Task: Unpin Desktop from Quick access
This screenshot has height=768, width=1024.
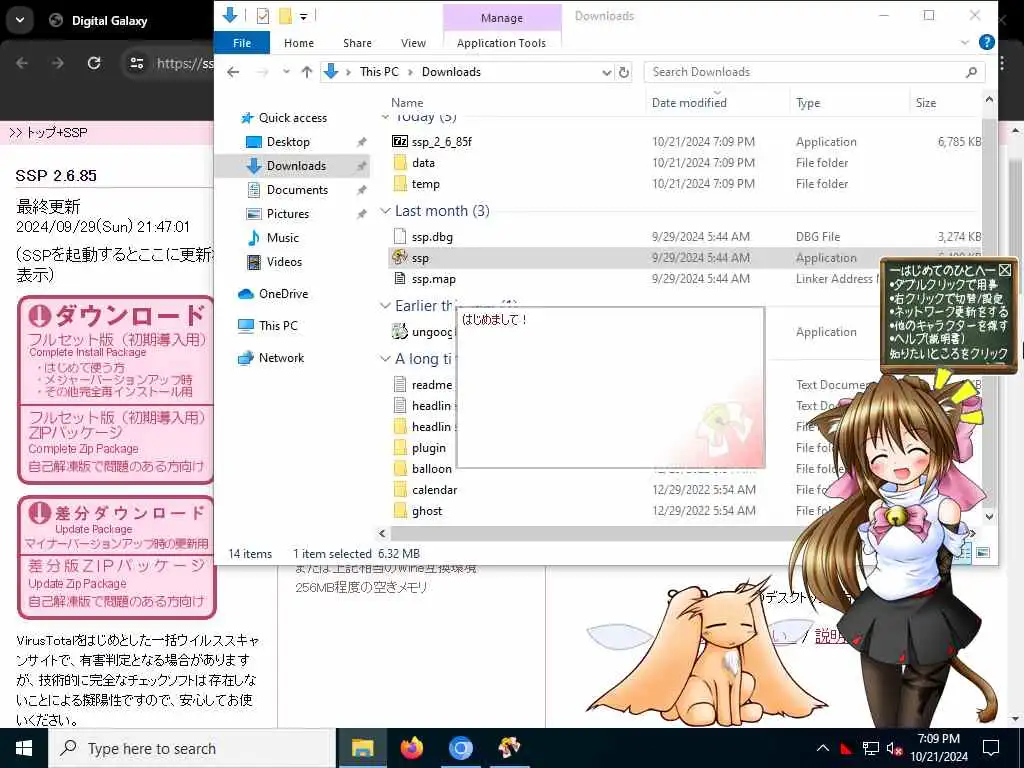Action: [x=361, y=142]
